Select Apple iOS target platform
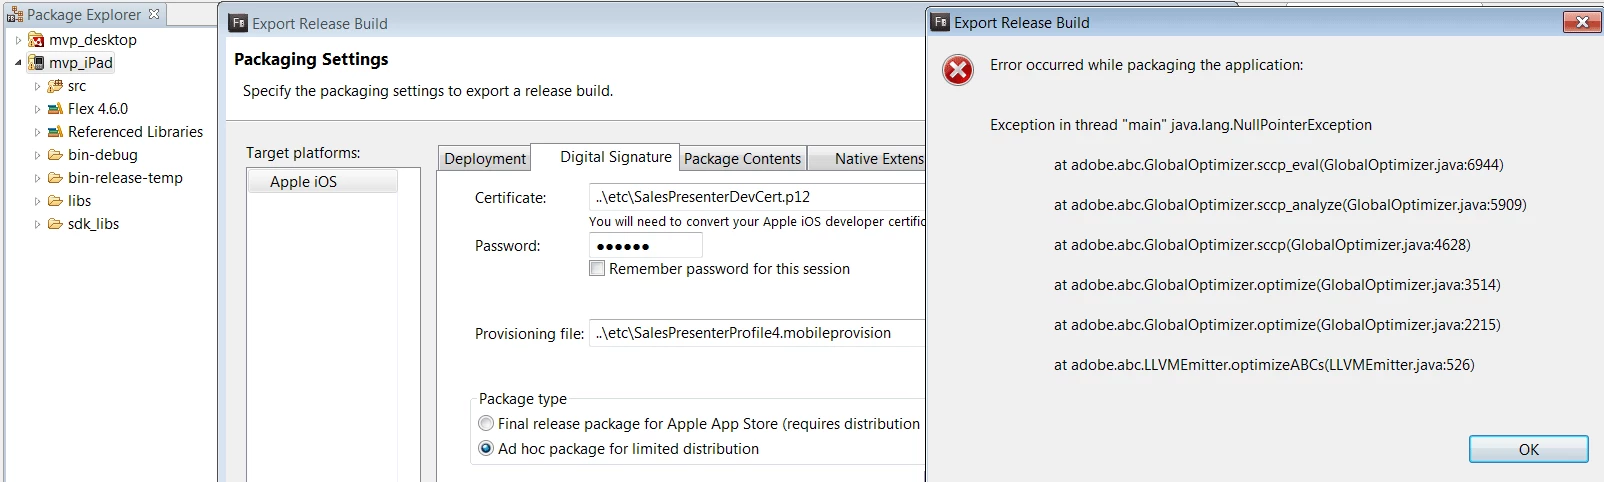1604x482 pixels. coord(322,181)
